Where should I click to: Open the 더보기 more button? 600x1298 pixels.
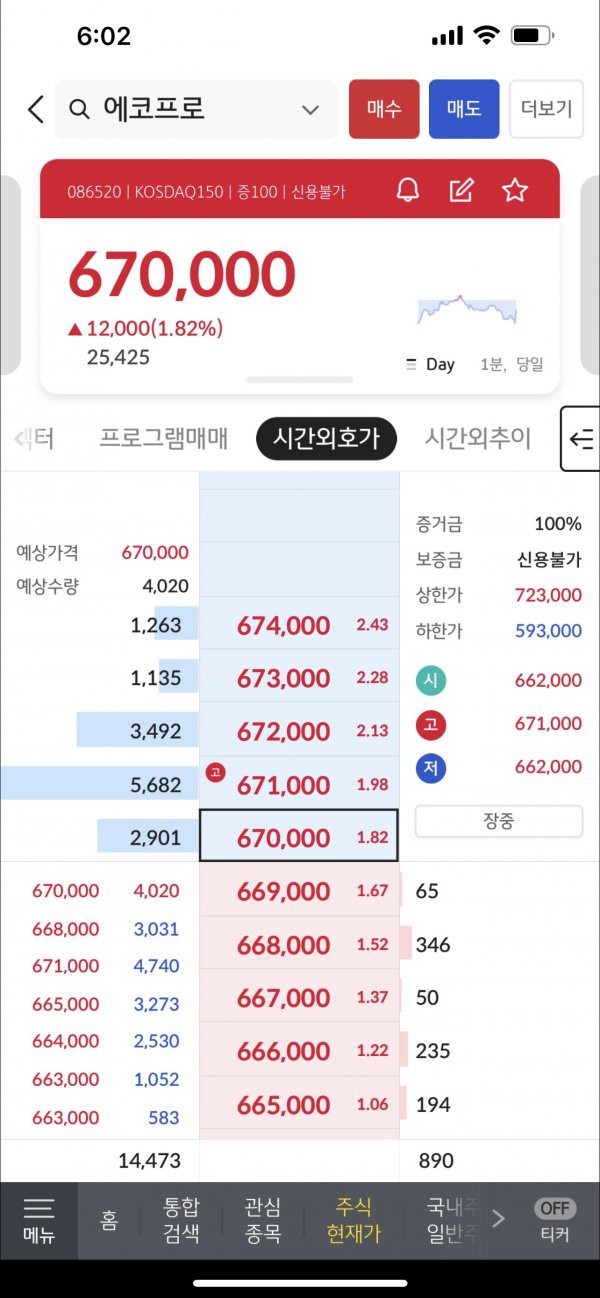pos(547,109)
